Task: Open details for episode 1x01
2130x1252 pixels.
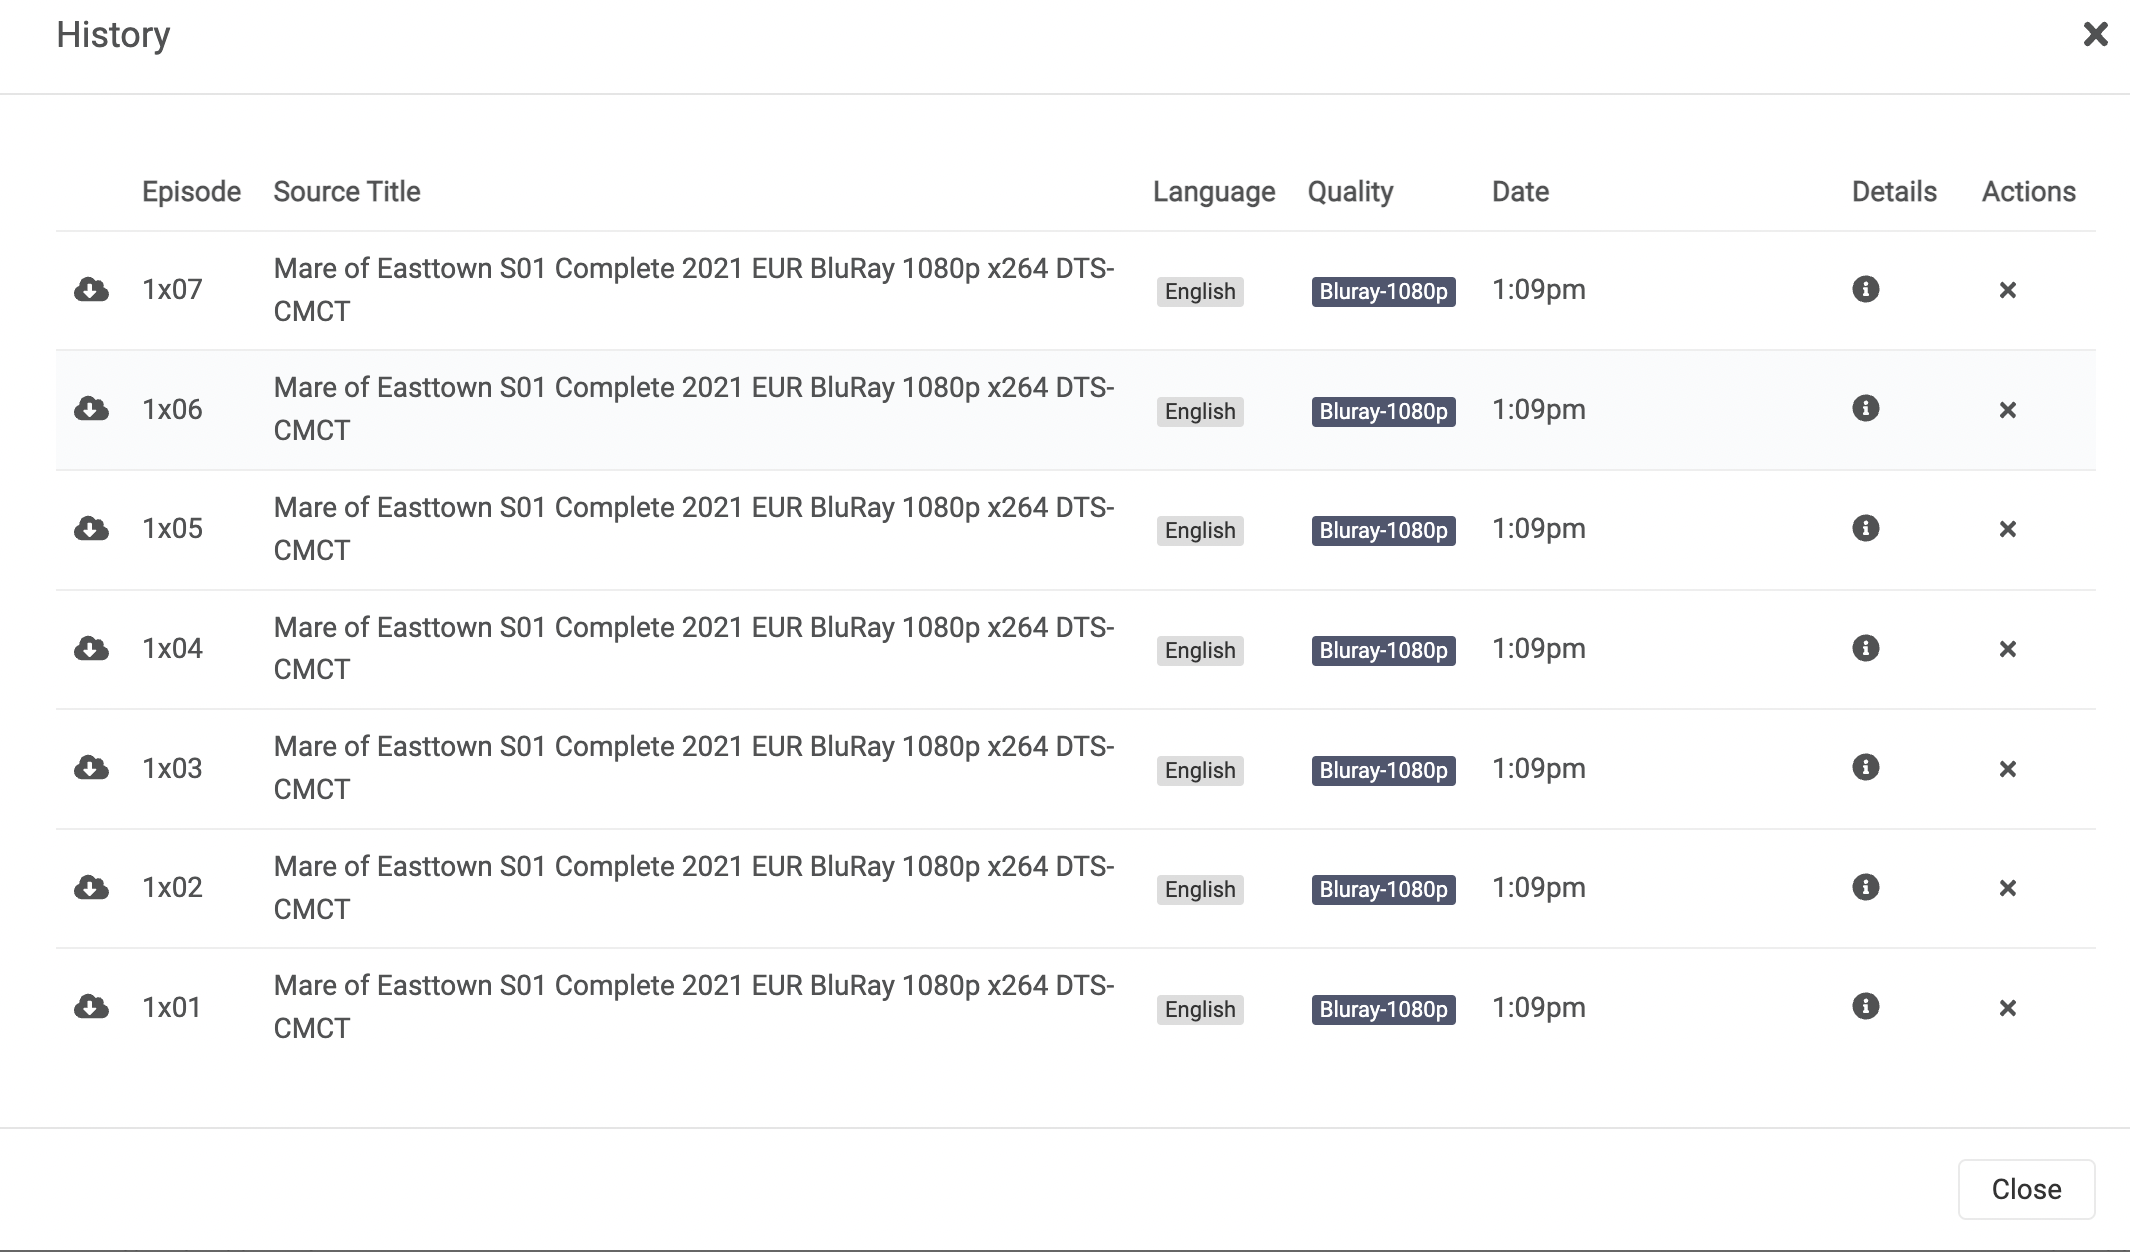Action: pos(1866,1008)
